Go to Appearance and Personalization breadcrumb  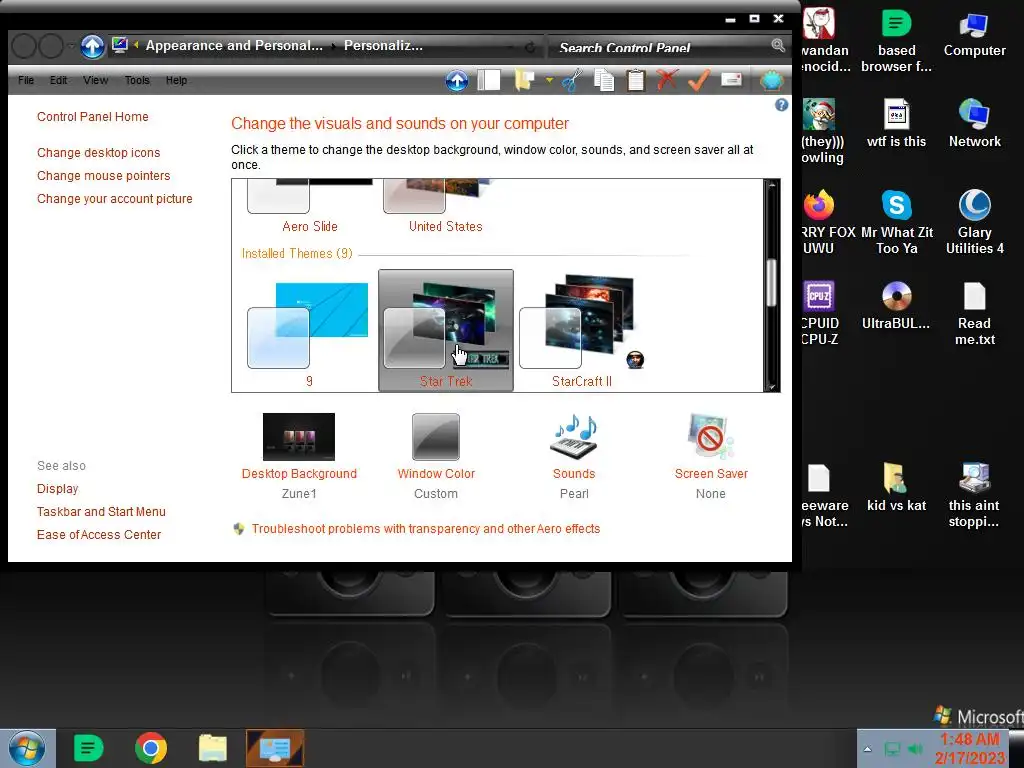234,46
